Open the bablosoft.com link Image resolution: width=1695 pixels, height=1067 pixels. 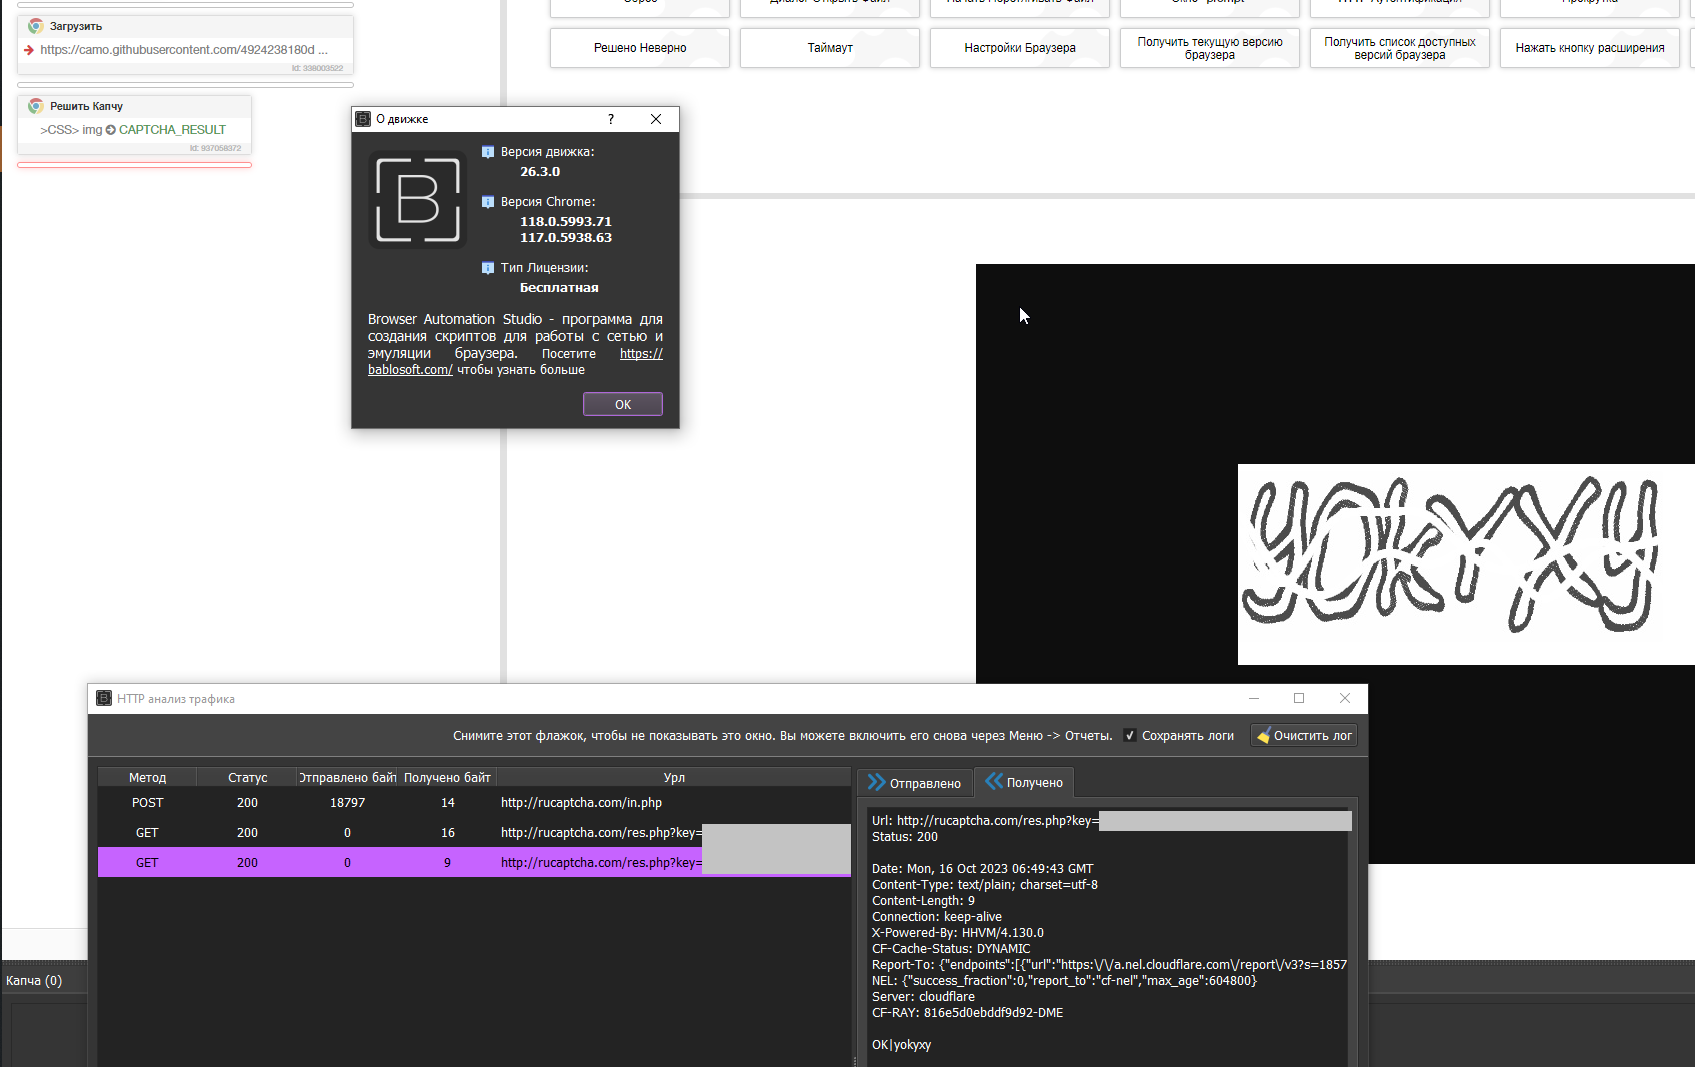[410, 370]
